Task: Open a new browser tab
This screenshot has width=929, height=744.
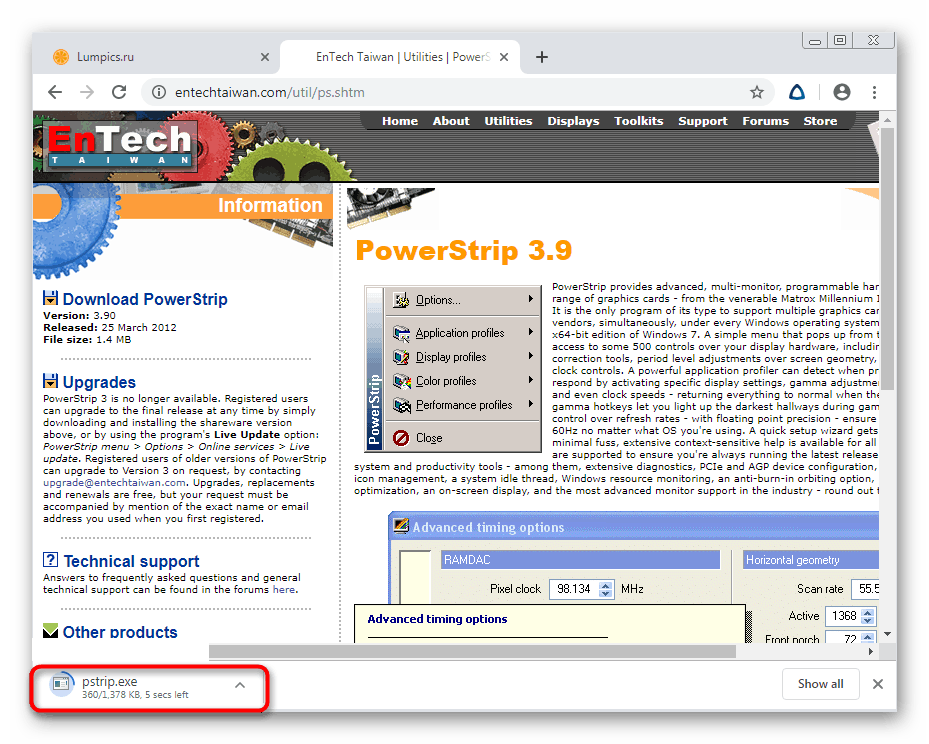Action: click(542, 57)
